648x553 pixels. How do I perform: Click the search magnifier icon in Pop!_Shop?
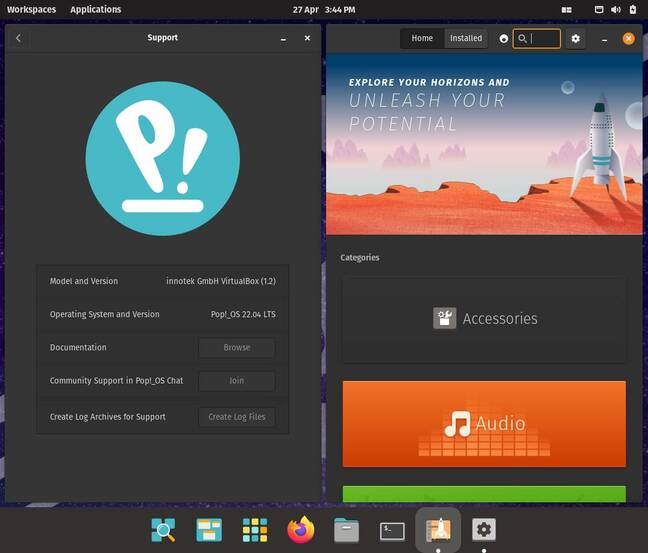[x=522, y=38]
